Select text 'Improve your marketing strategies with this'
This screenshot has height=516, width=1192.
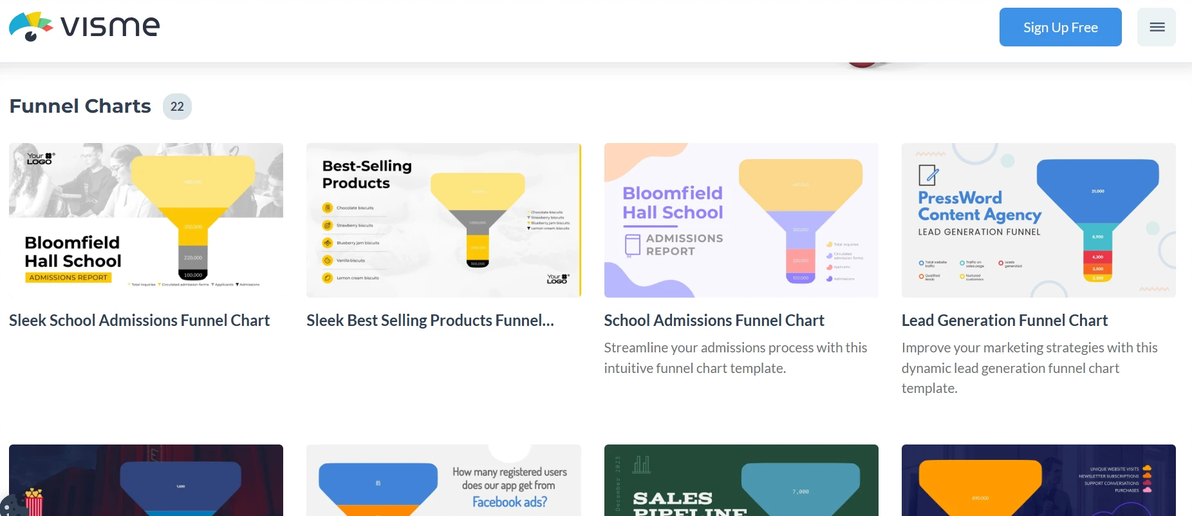(1030, 348)
